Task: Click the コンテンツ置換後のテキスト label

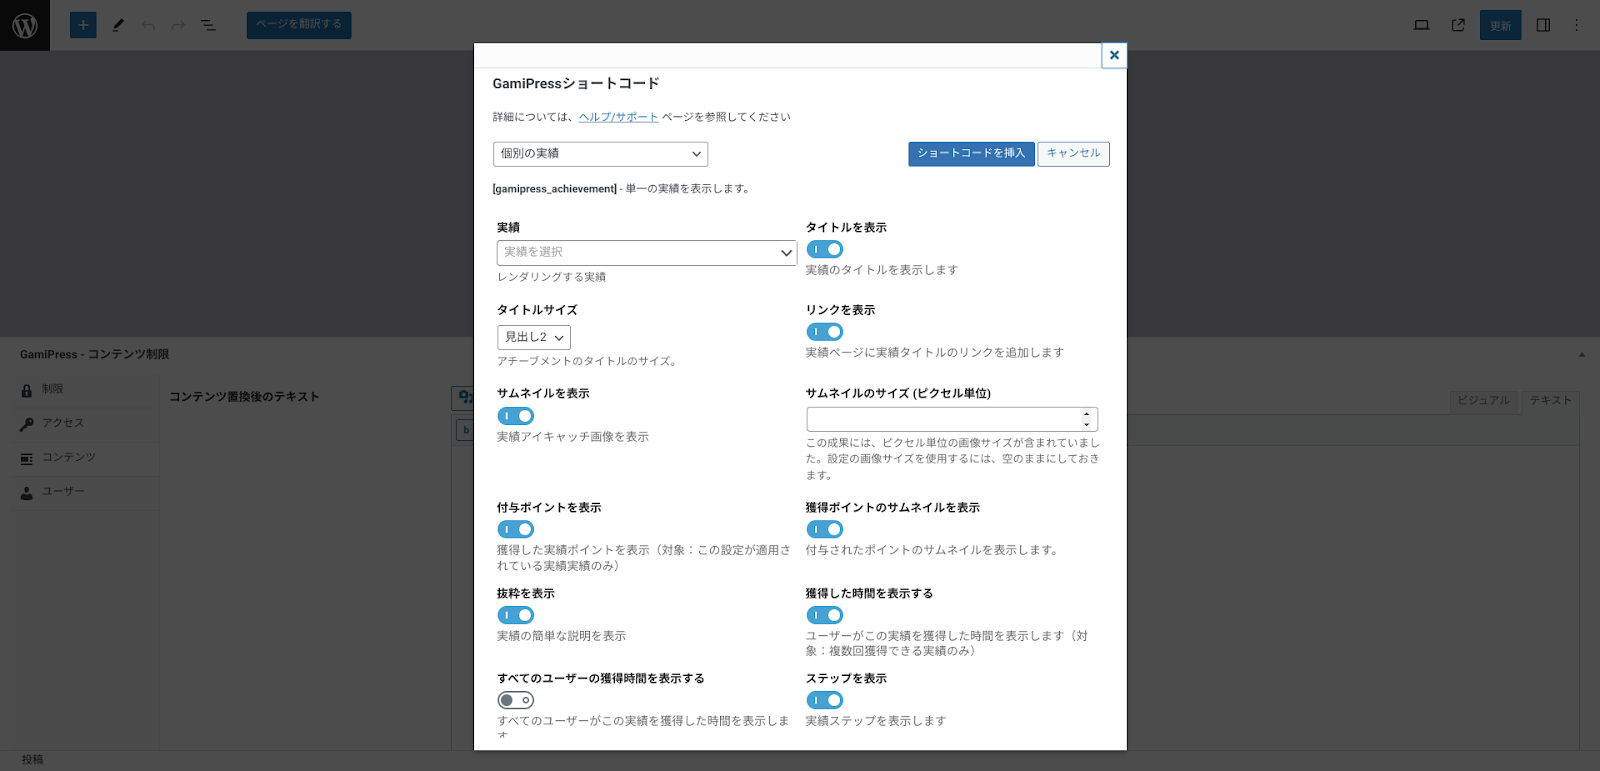Action: click(x=244, y=397)
